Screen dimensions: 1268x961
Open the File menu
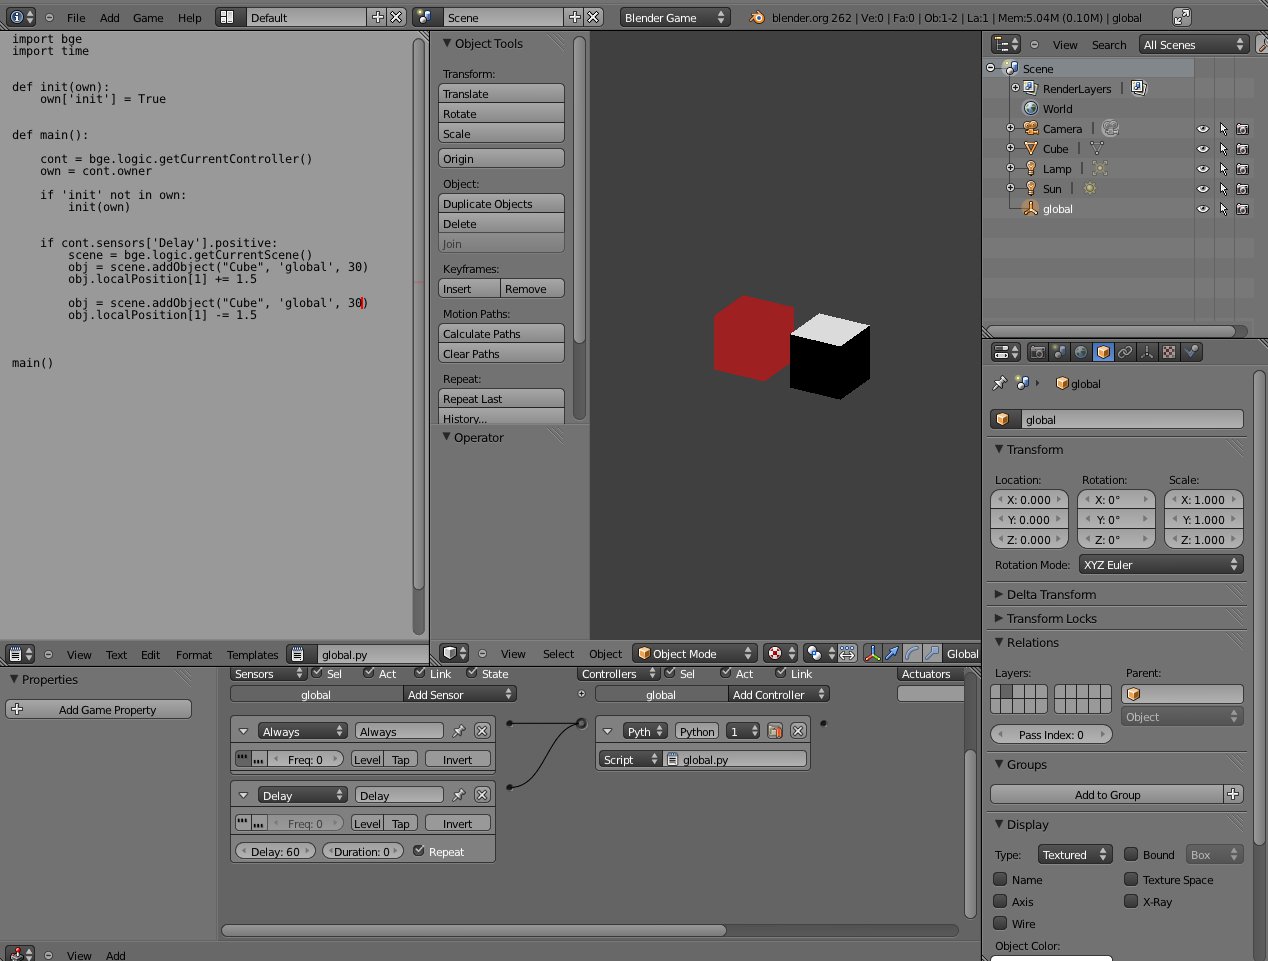point(76,17)
